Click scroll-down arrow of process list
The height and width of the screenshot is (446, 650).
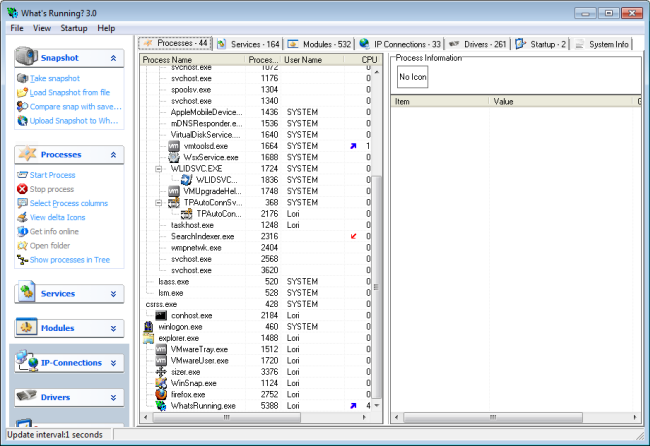point(376,406)
